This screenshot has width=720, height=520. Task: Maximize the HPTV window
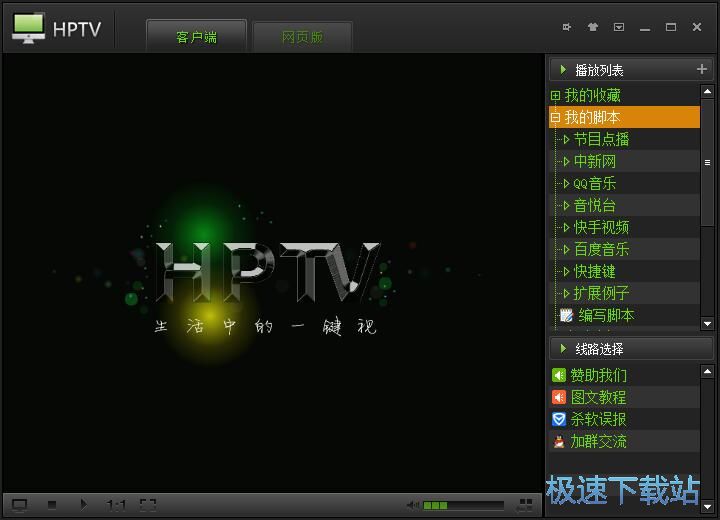[x=671, y=27]
